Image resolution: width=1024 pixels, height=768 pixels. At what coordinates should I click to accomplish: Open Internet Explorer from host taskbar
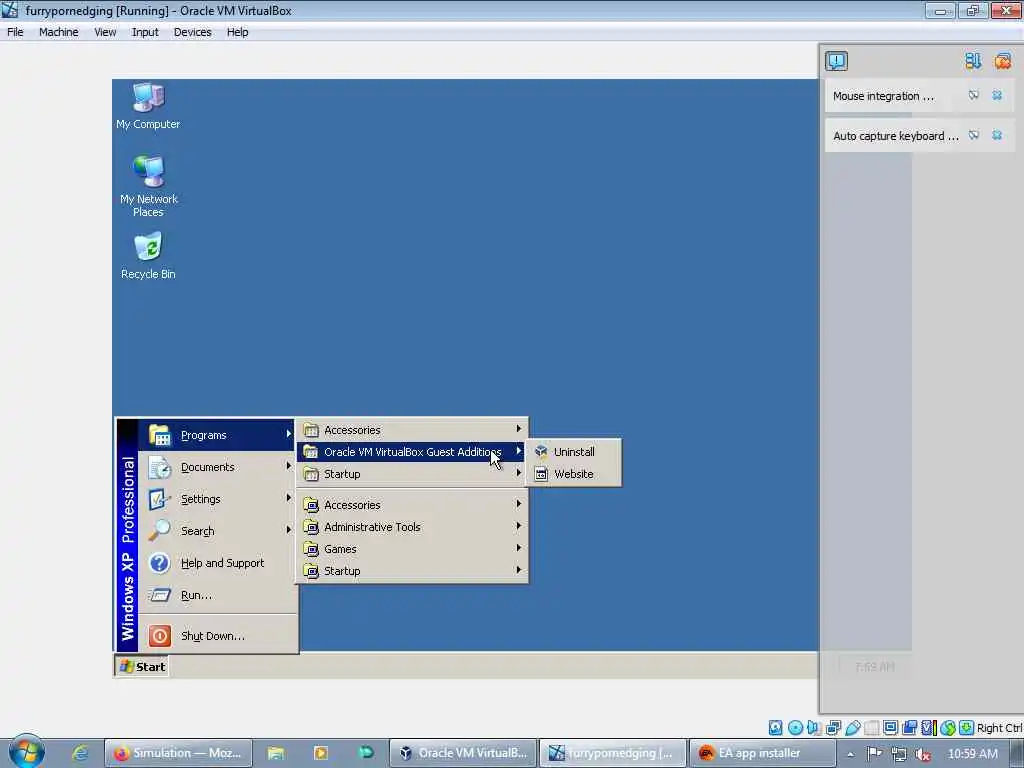(80, 753)
